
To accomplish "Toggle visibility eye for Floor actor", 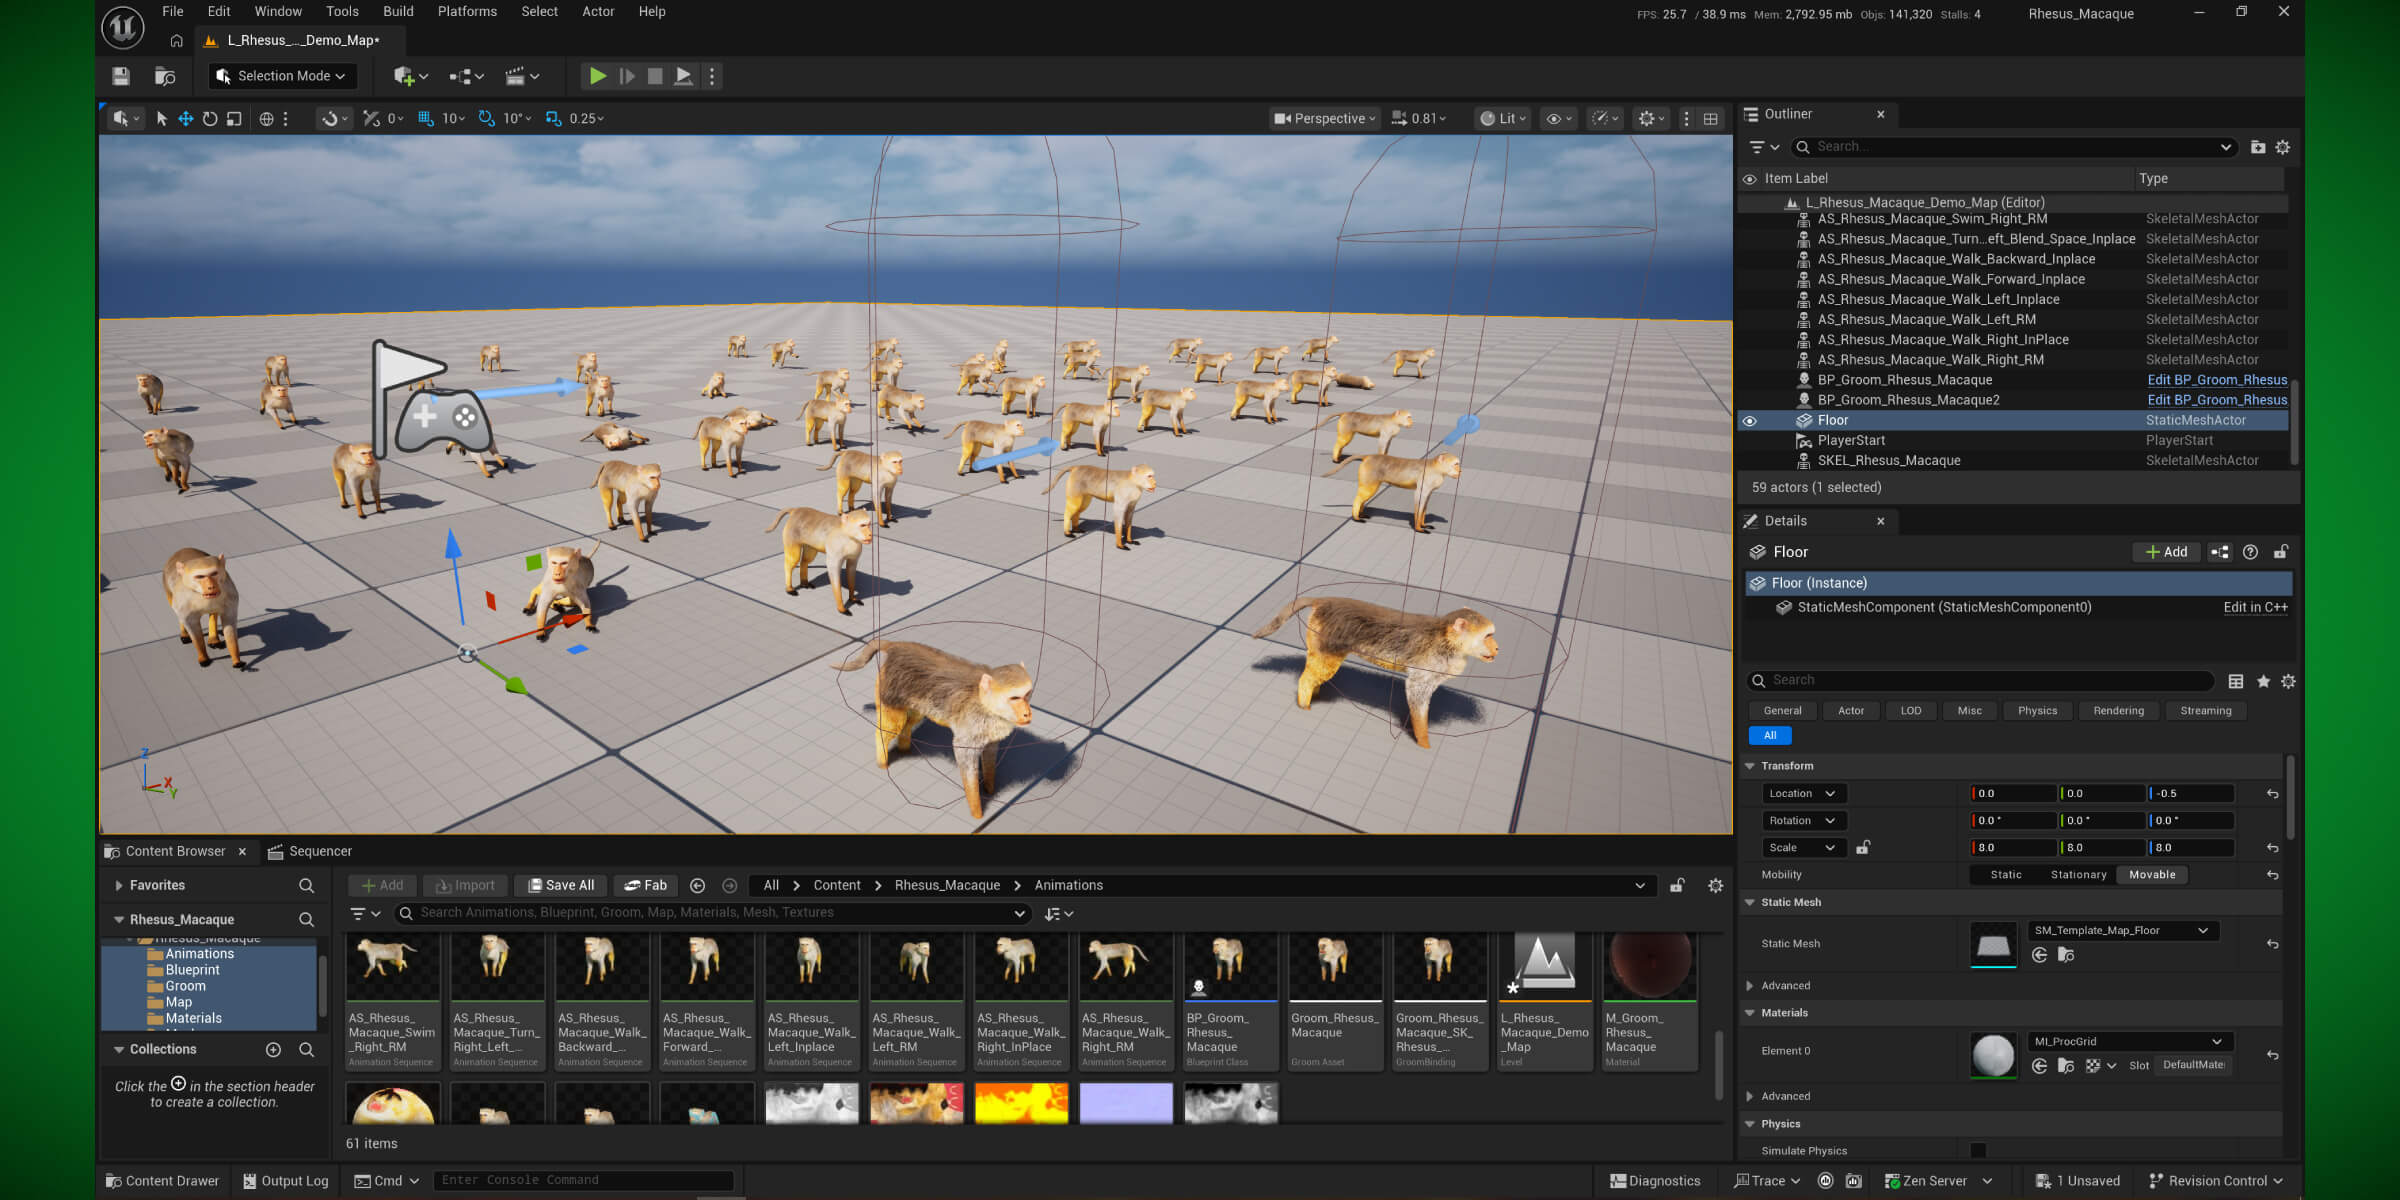I will coord(1750,421).
